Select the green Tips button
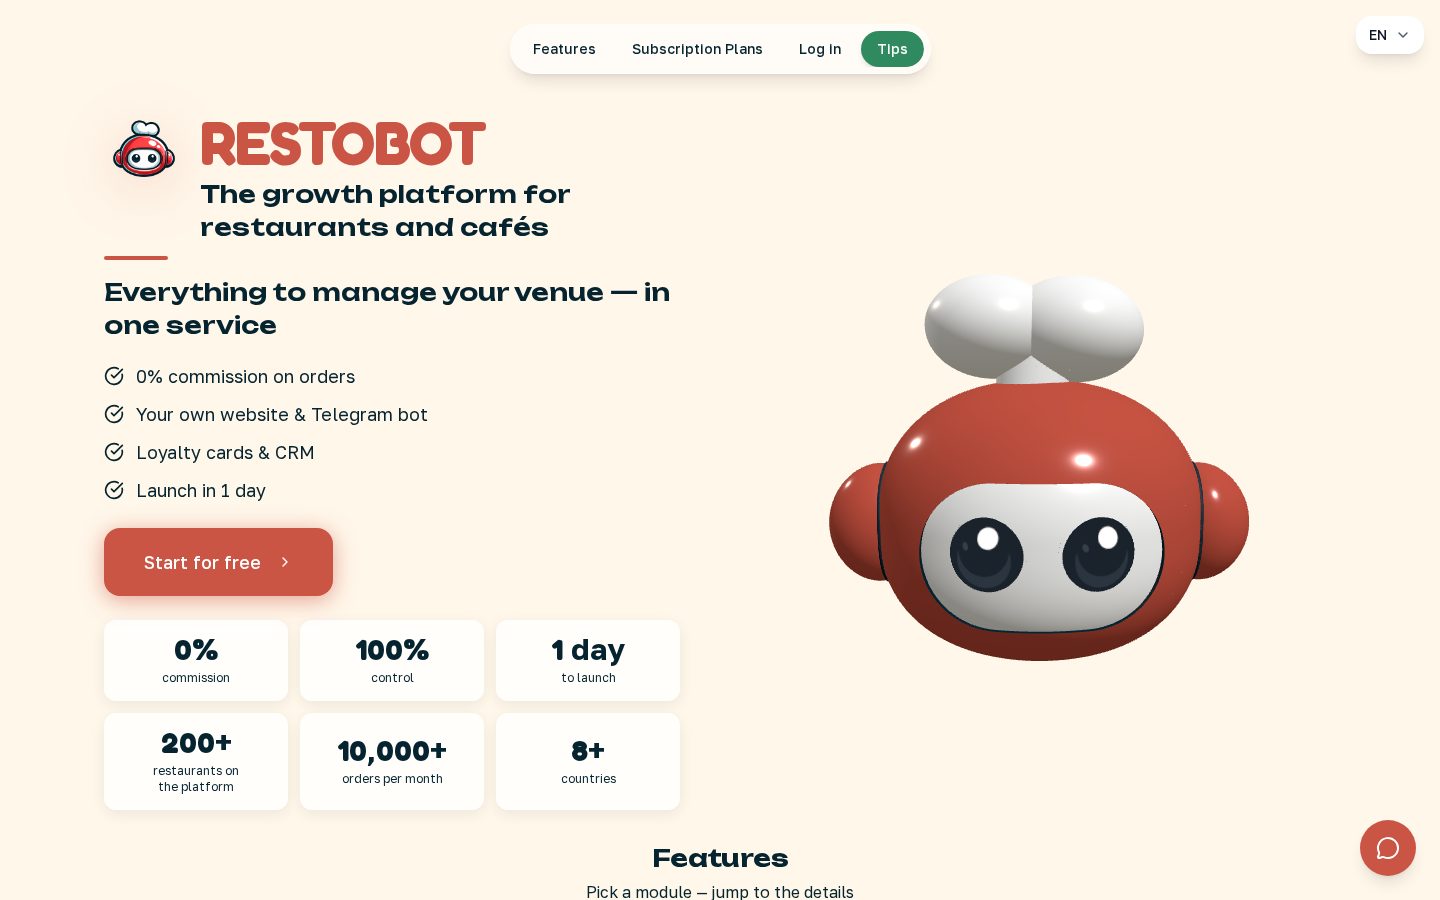The width and height of the screenshot is (1440, 900). [892, 49]
